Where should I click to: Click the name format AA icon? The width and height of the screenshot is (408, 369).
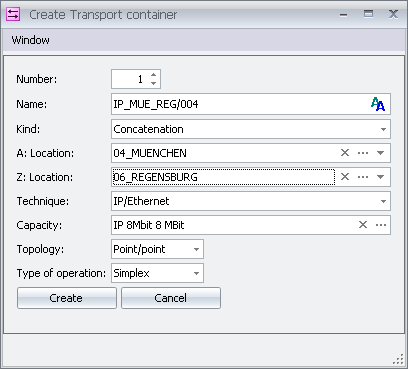point(378,104)
